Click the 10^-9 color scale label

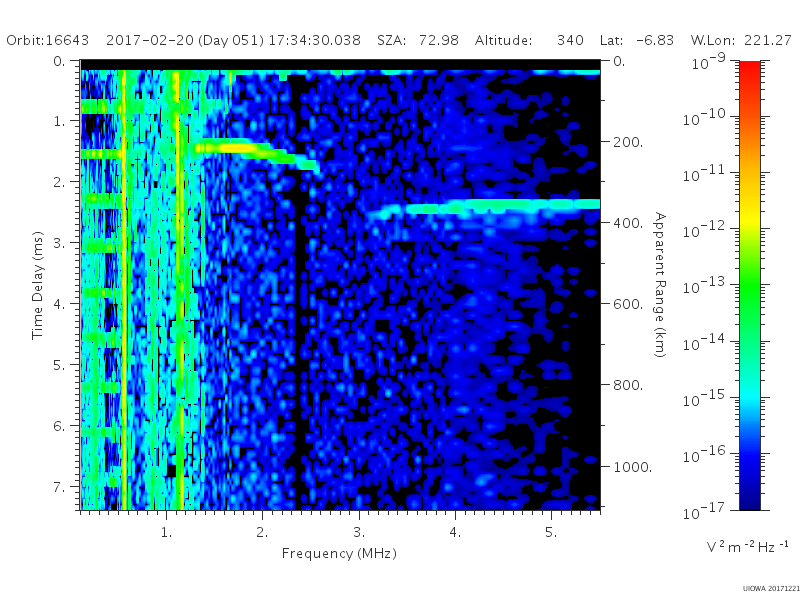pyautogui.click(x=709, y=62)
